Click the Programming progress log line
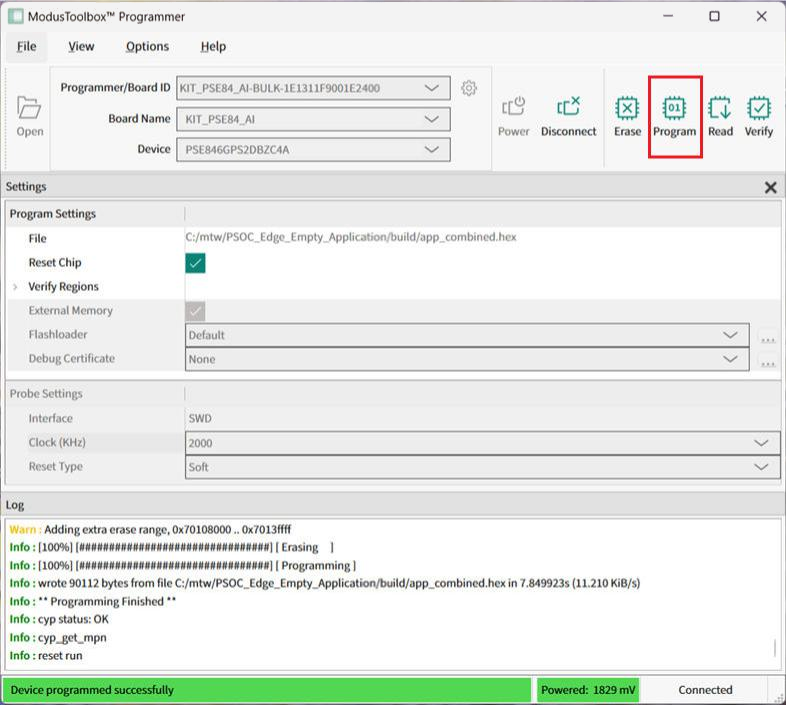 (182, 566)
